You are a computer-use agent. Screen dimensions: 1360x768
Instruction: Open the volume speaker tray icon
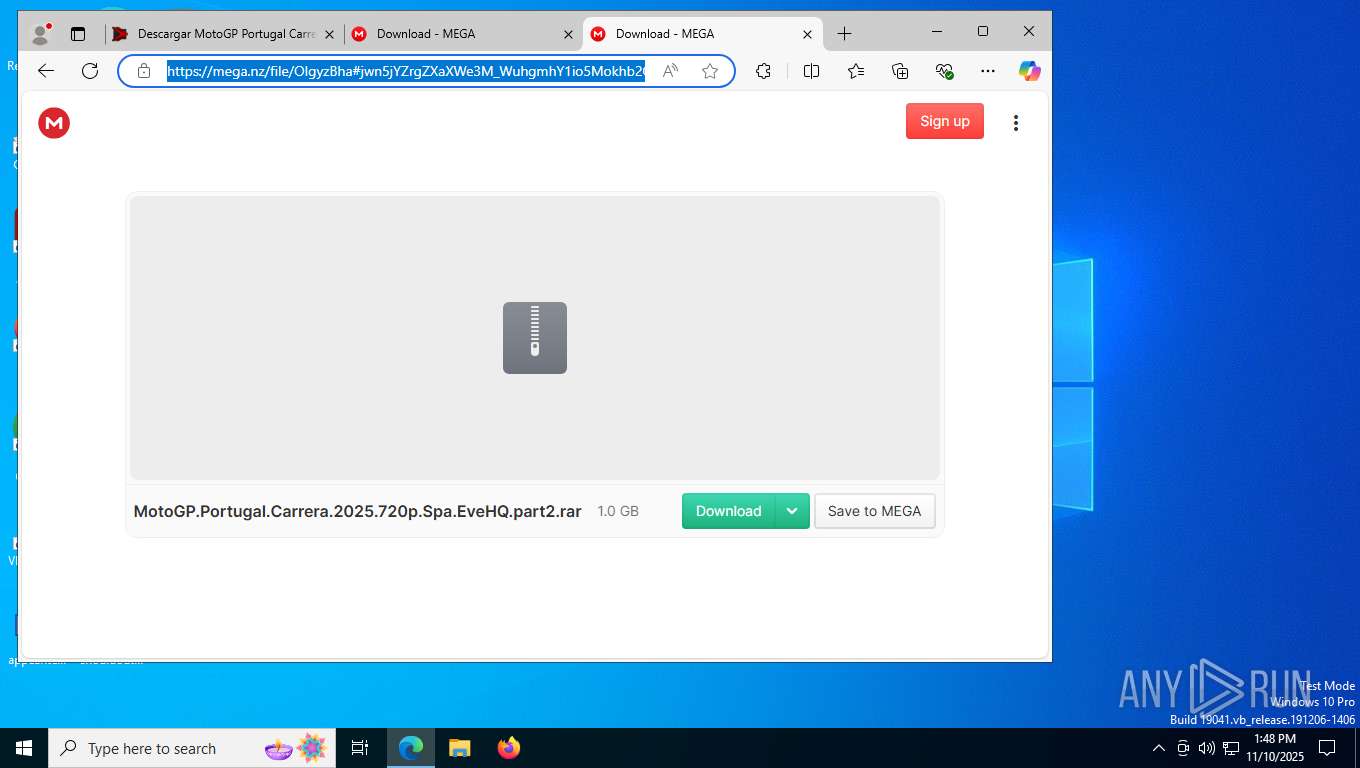pos(1207,748)
